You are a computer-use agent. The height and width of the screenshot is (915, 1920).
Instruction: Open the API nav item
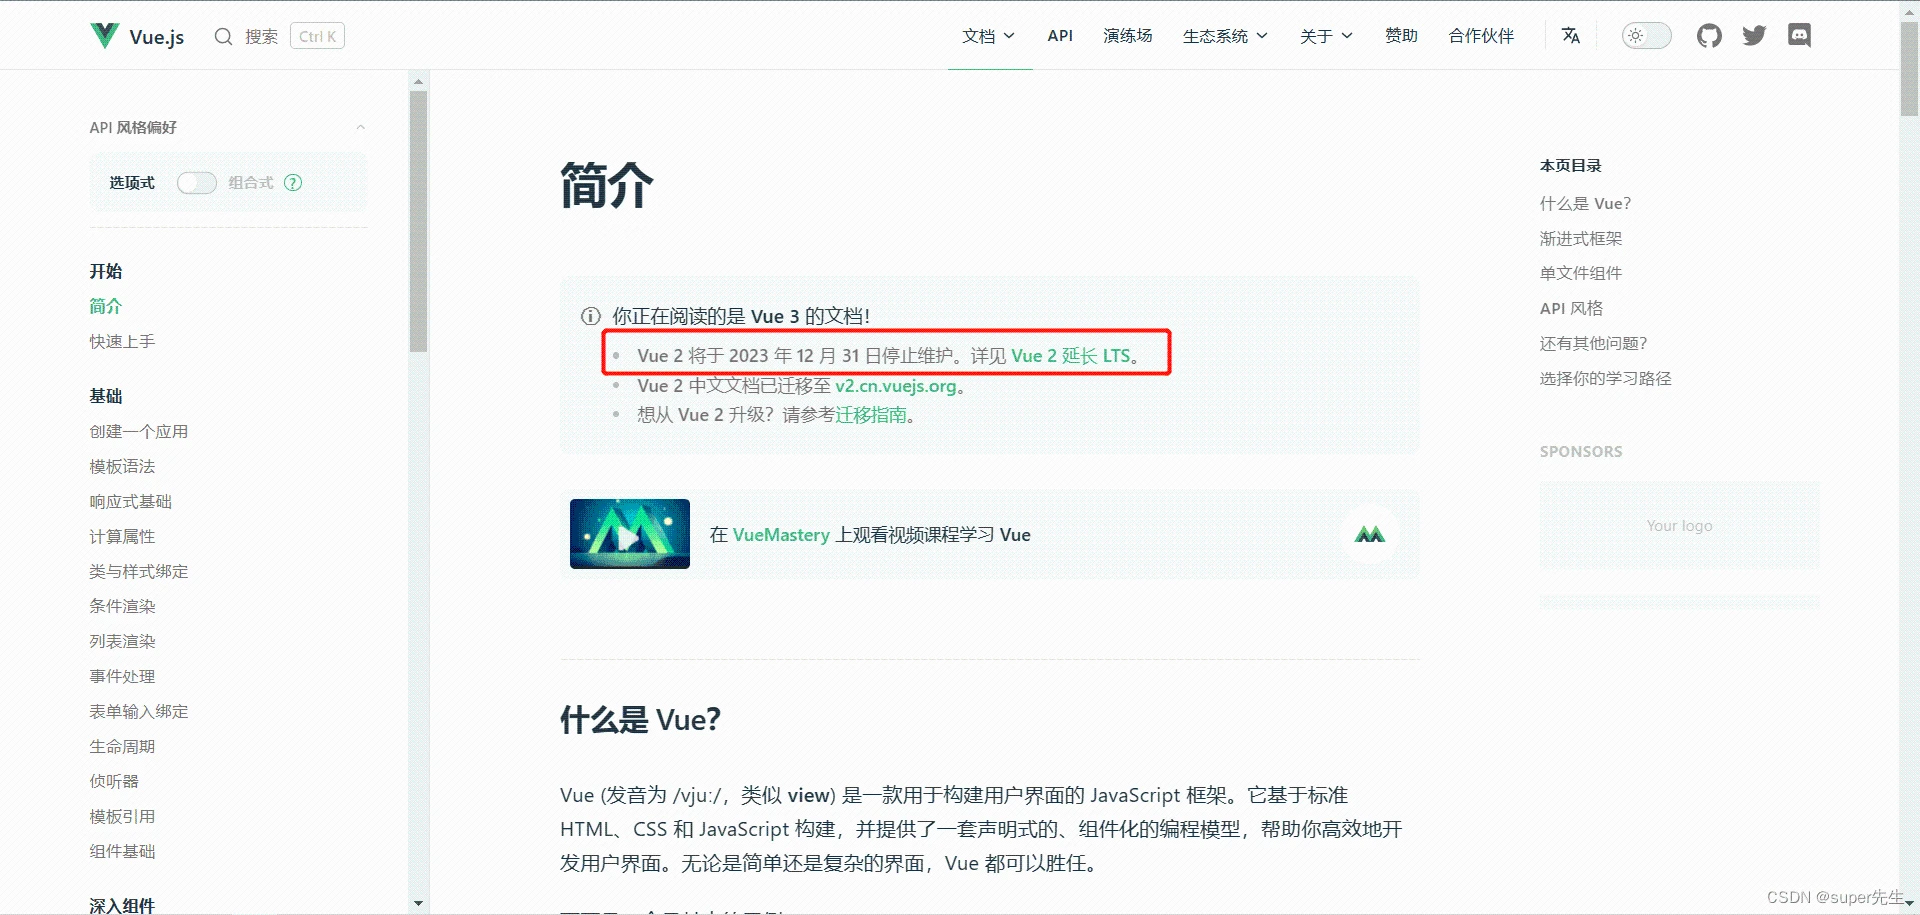click(1060, 36)
